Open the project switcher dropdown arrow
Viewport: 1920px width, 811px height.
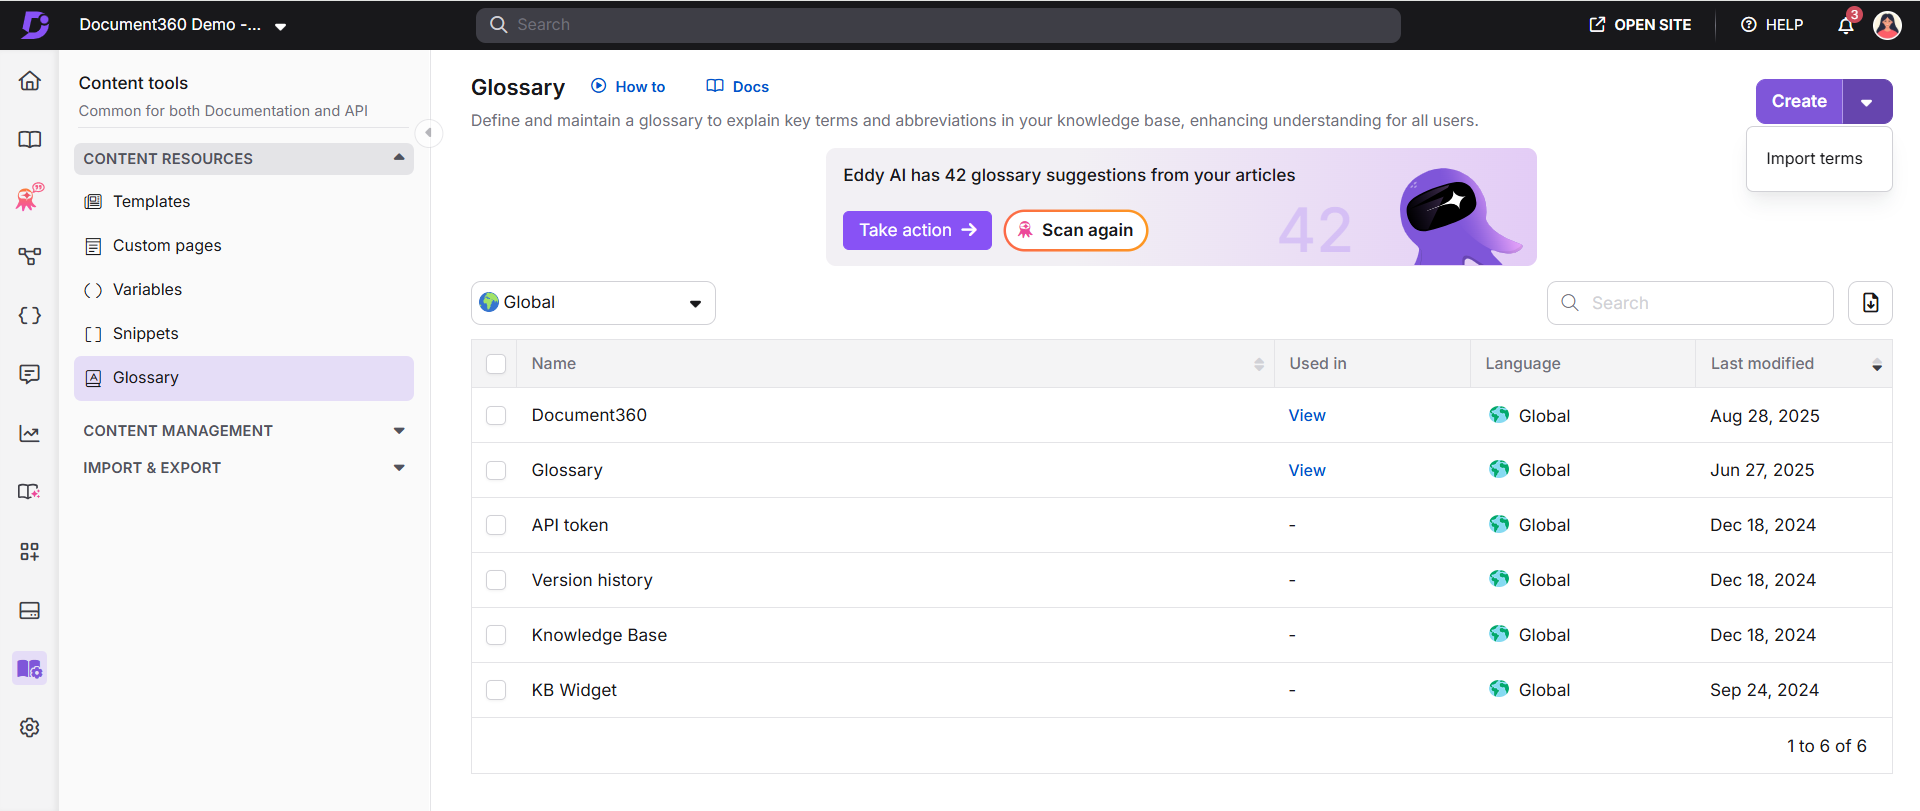point(281,26)
